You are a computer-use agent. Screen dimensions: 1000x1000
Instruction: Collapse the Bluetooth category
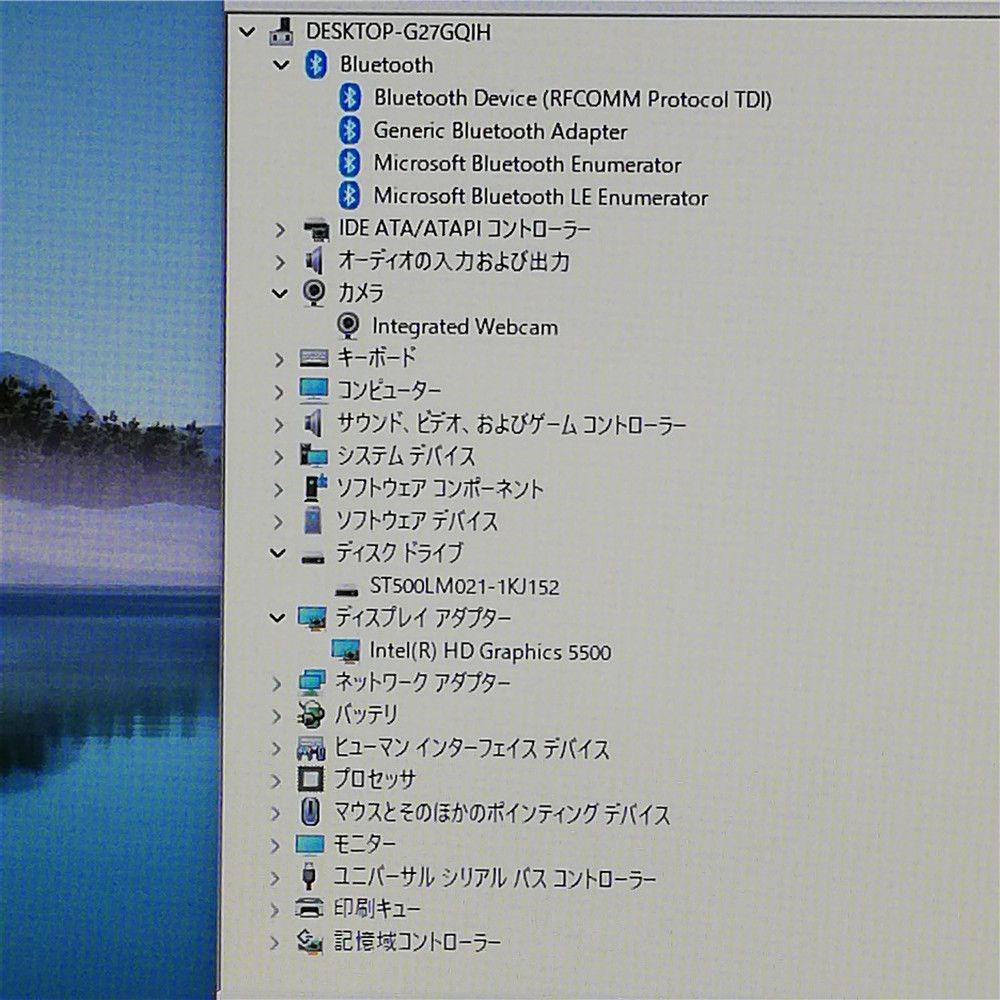(281, 64)
